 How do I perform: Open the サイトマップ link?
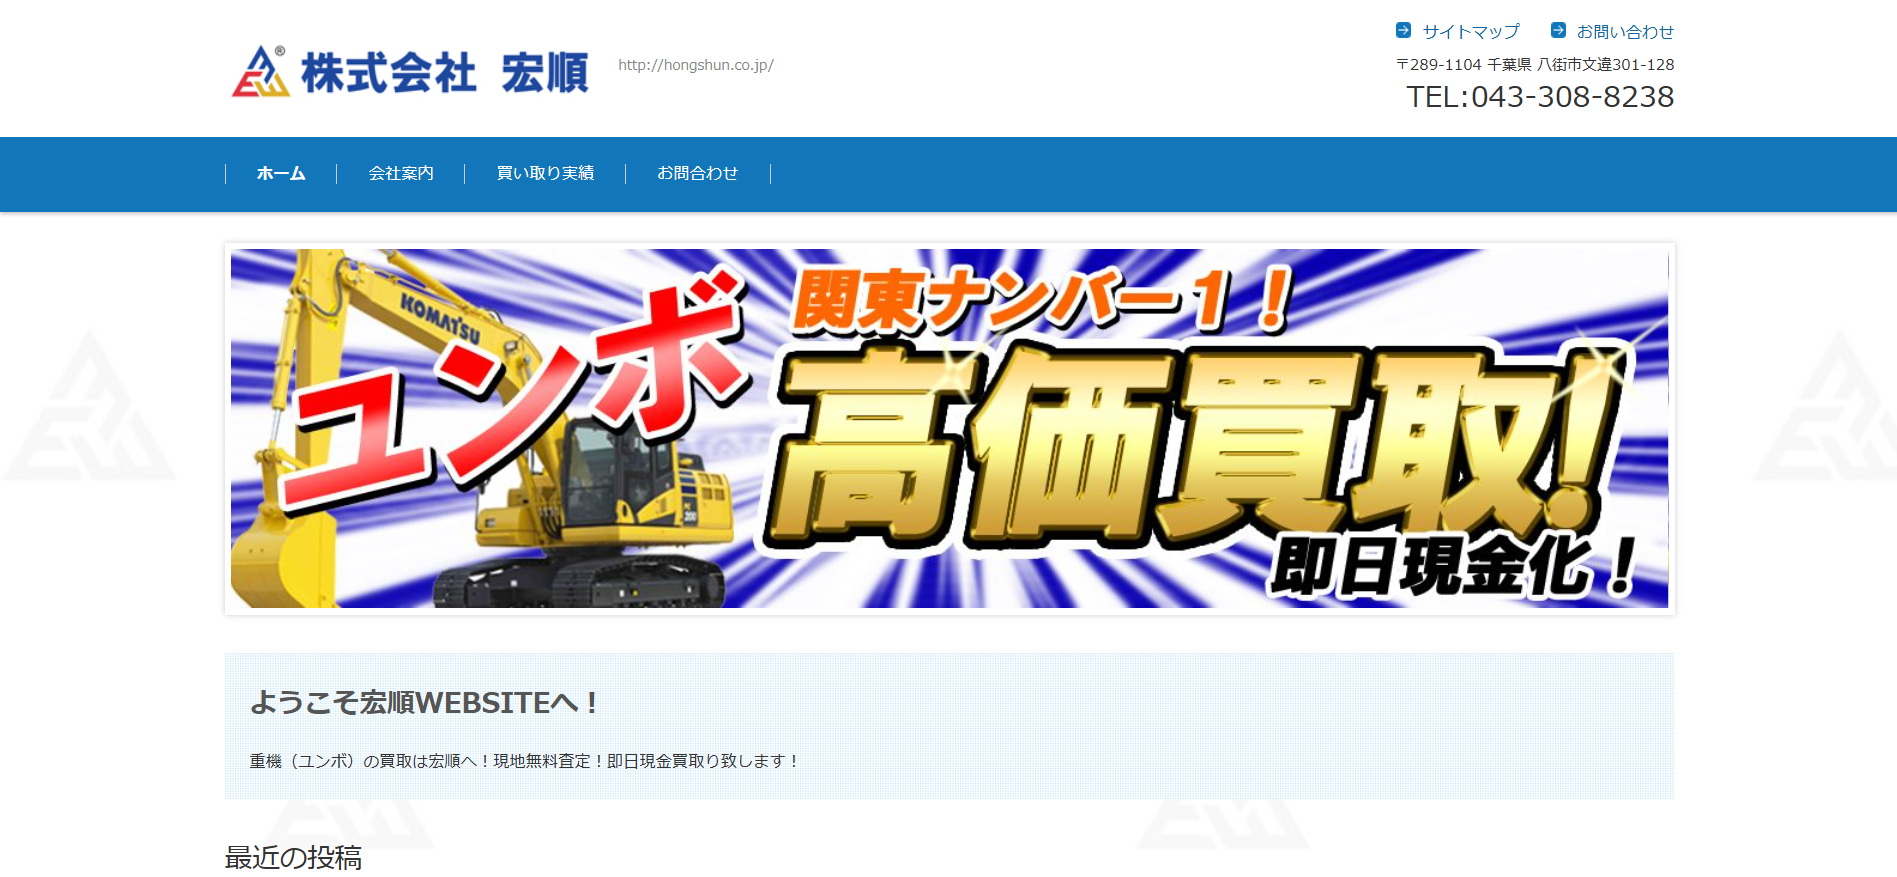(1471, 32)
